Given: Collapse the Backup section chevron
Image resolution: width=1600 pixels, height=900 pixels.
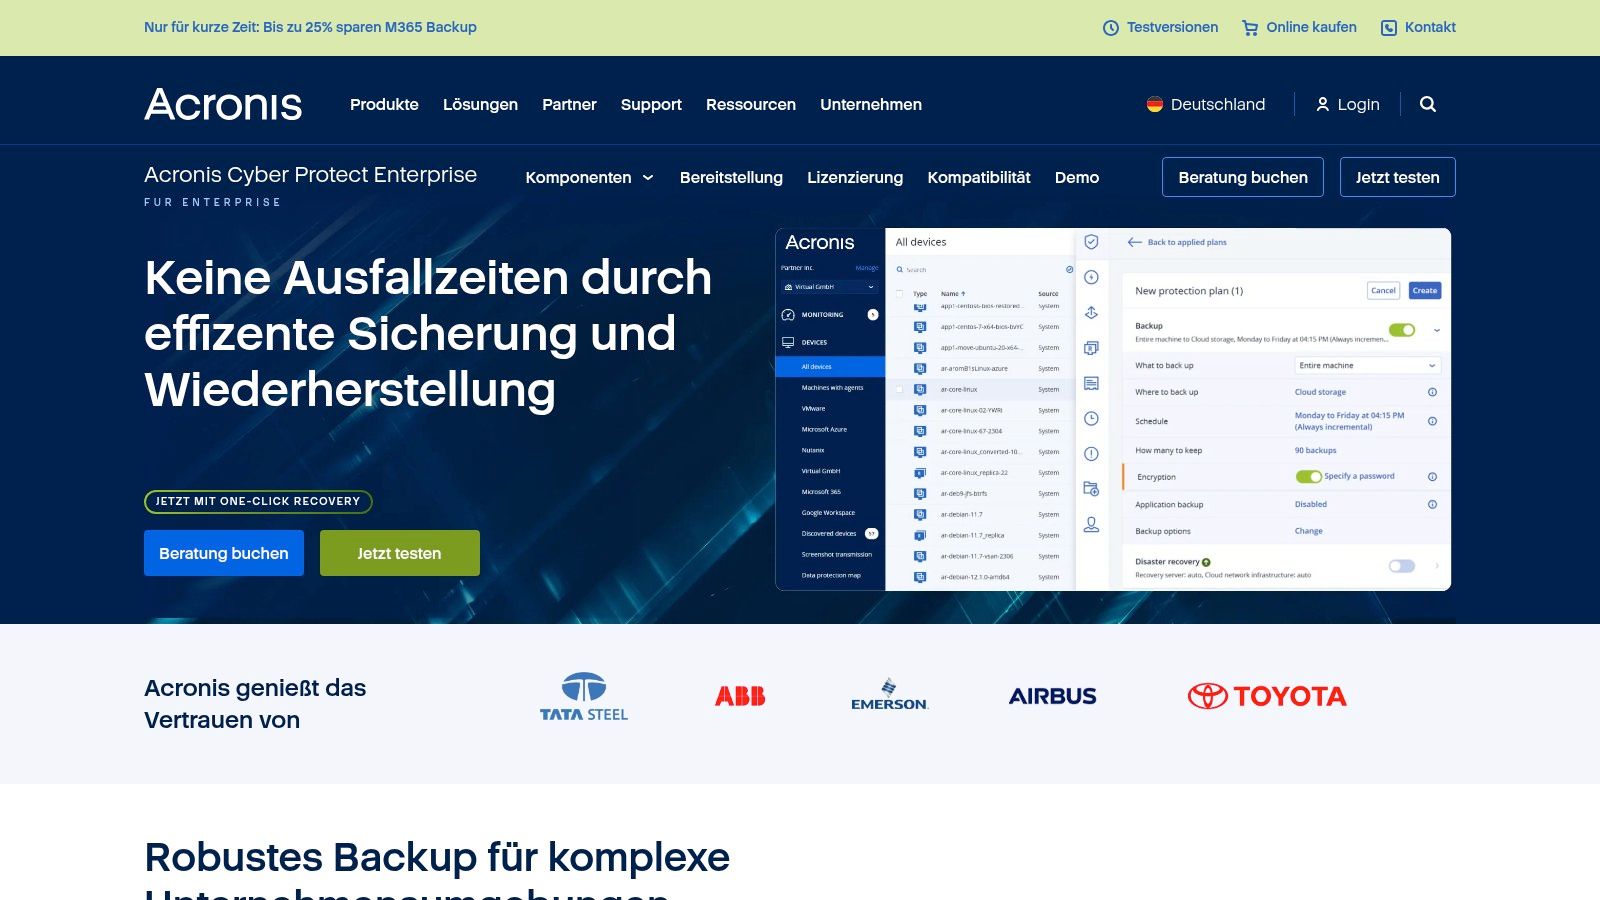Looking at the screenshot, I should coord(1437,330).
